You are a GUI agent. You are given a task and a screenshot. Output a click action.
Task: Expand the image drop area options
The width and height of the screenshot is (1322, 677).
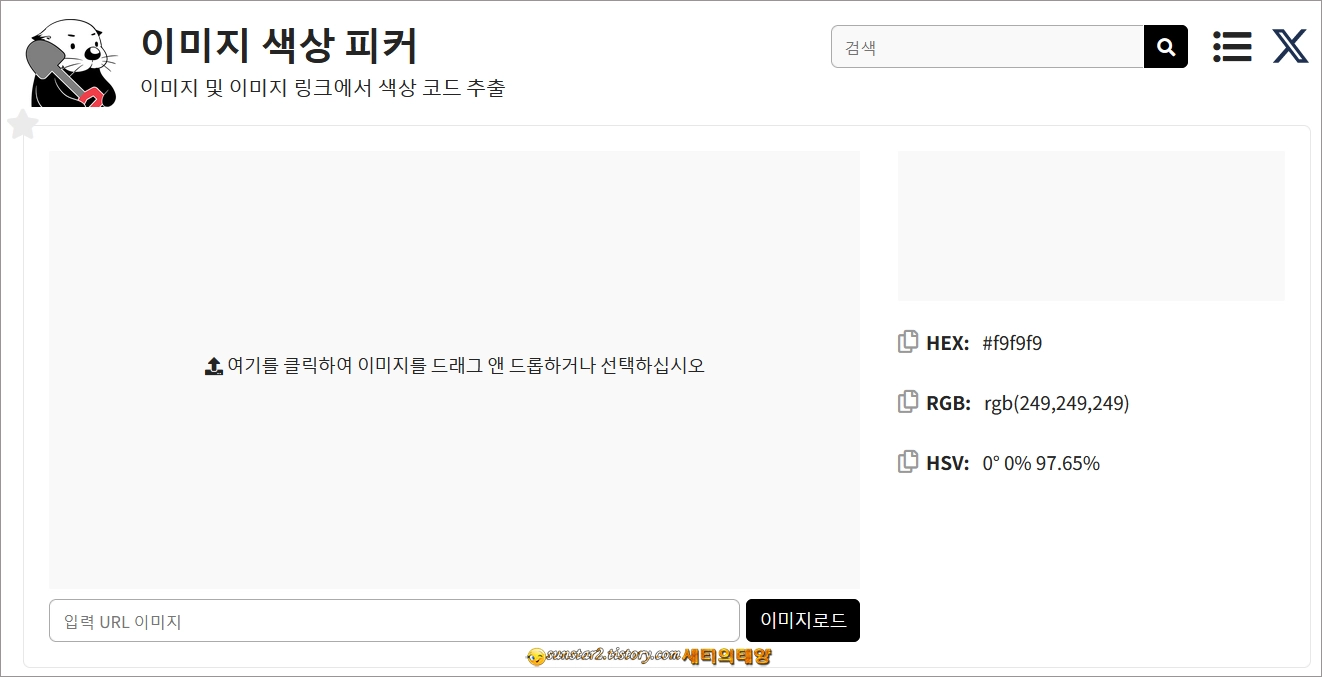click(454, 368)
